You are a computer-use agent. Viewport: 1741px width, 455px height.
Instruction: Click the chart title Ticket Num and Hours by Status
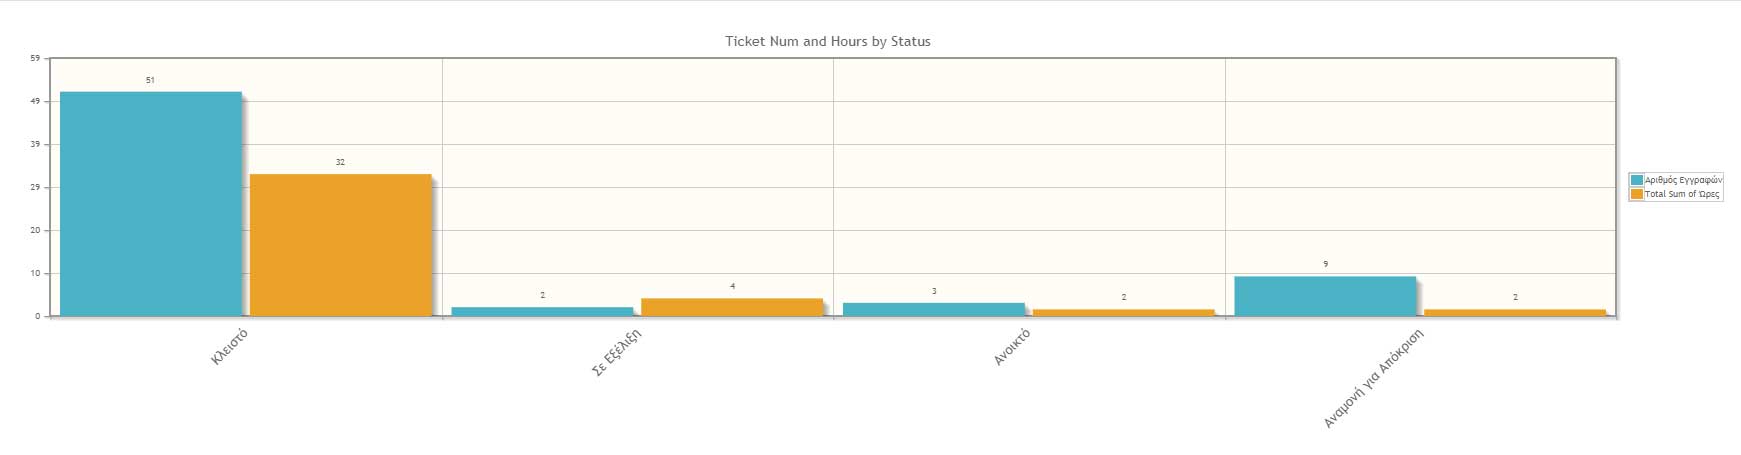click(828, 41)
